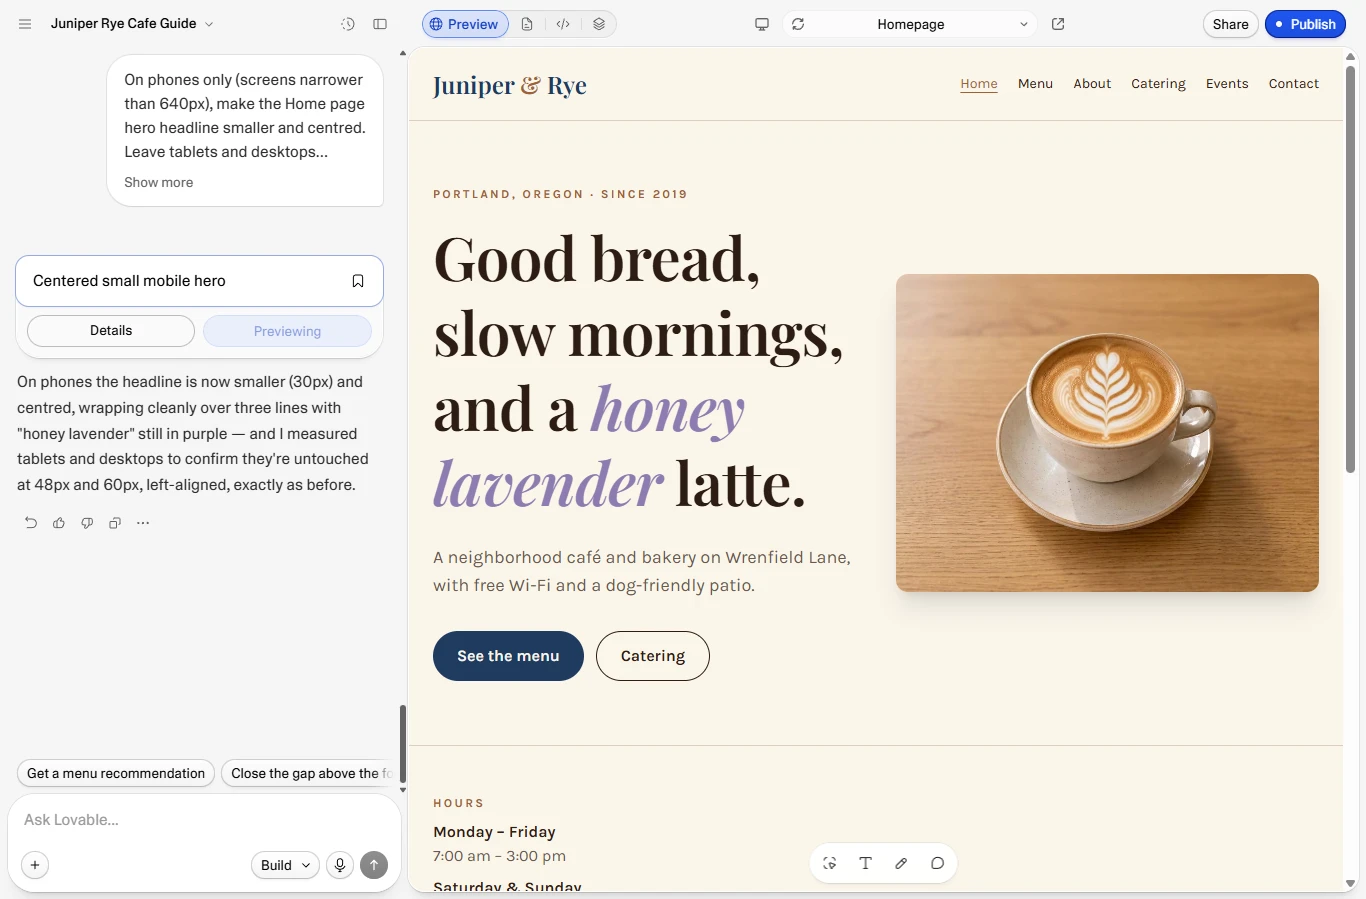The image size is (1366, 899).
Task: Switch to the code view icon
Action: coord(563,24)
